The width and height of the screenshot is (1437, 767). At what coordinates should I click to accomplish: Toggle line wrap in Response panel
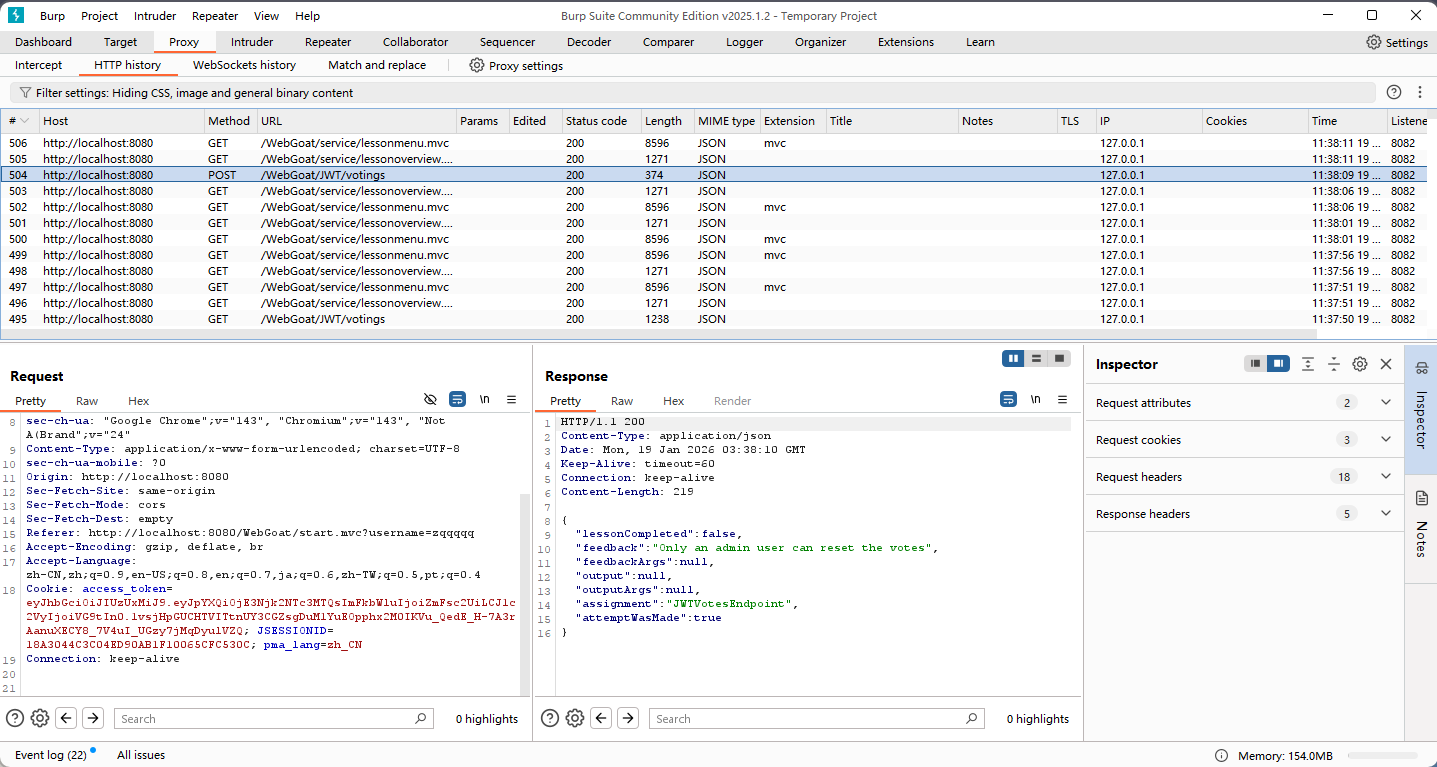[1008, 399]
